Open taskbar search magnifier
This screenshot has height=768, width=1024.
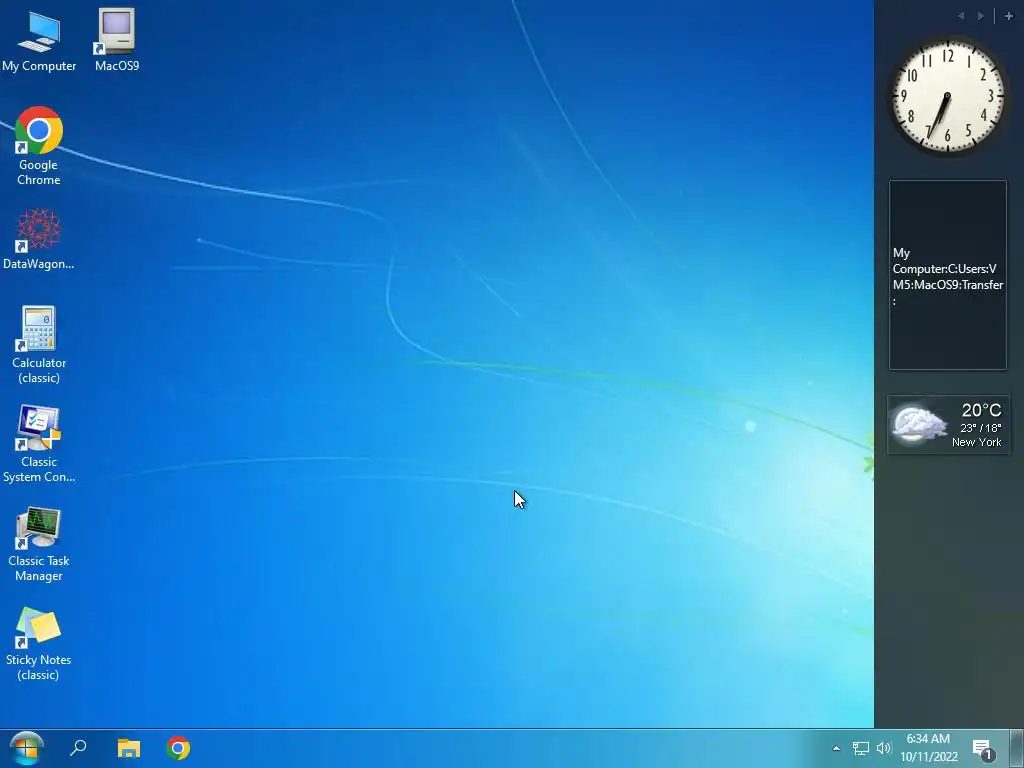(x=78, y=748)
